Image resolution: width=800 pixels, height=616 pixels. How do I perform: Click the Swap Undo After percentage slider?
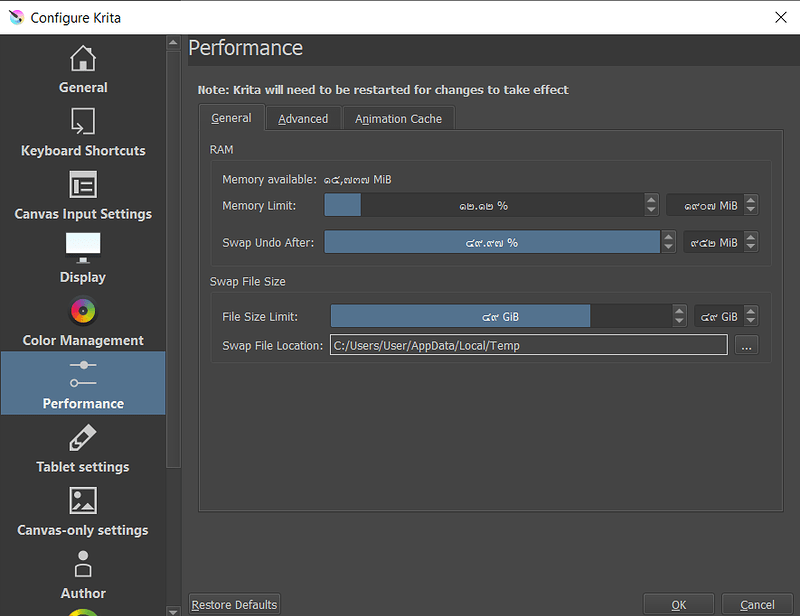pos(492,242)
